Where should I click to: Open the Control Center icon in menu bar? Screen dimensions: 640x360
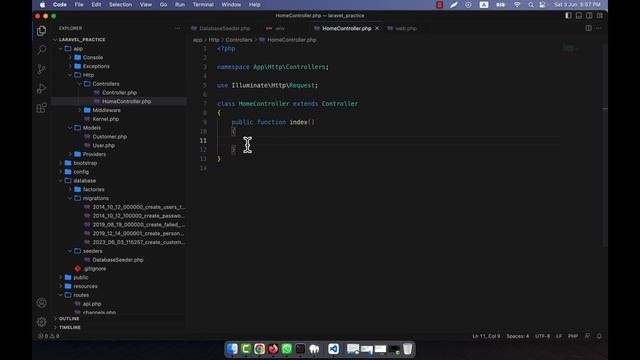[542, 5]
